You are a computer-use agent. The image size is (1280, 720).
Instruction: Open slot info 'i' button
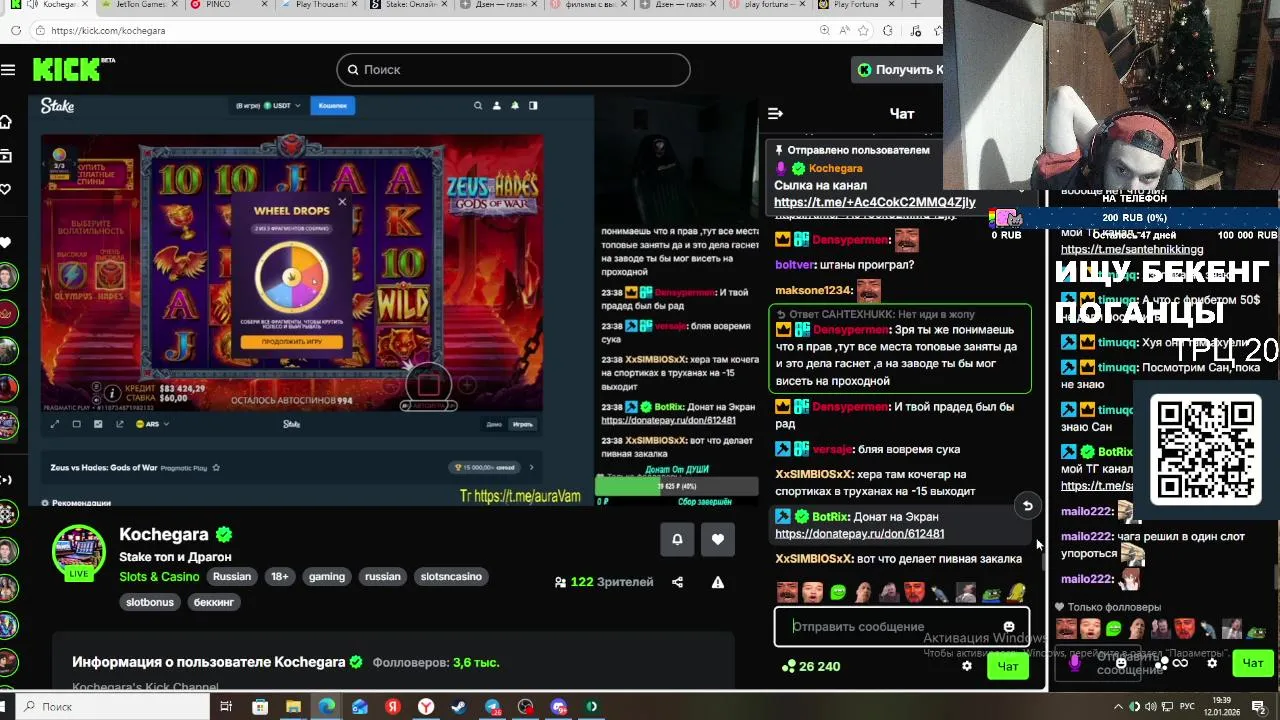point(113,393)
